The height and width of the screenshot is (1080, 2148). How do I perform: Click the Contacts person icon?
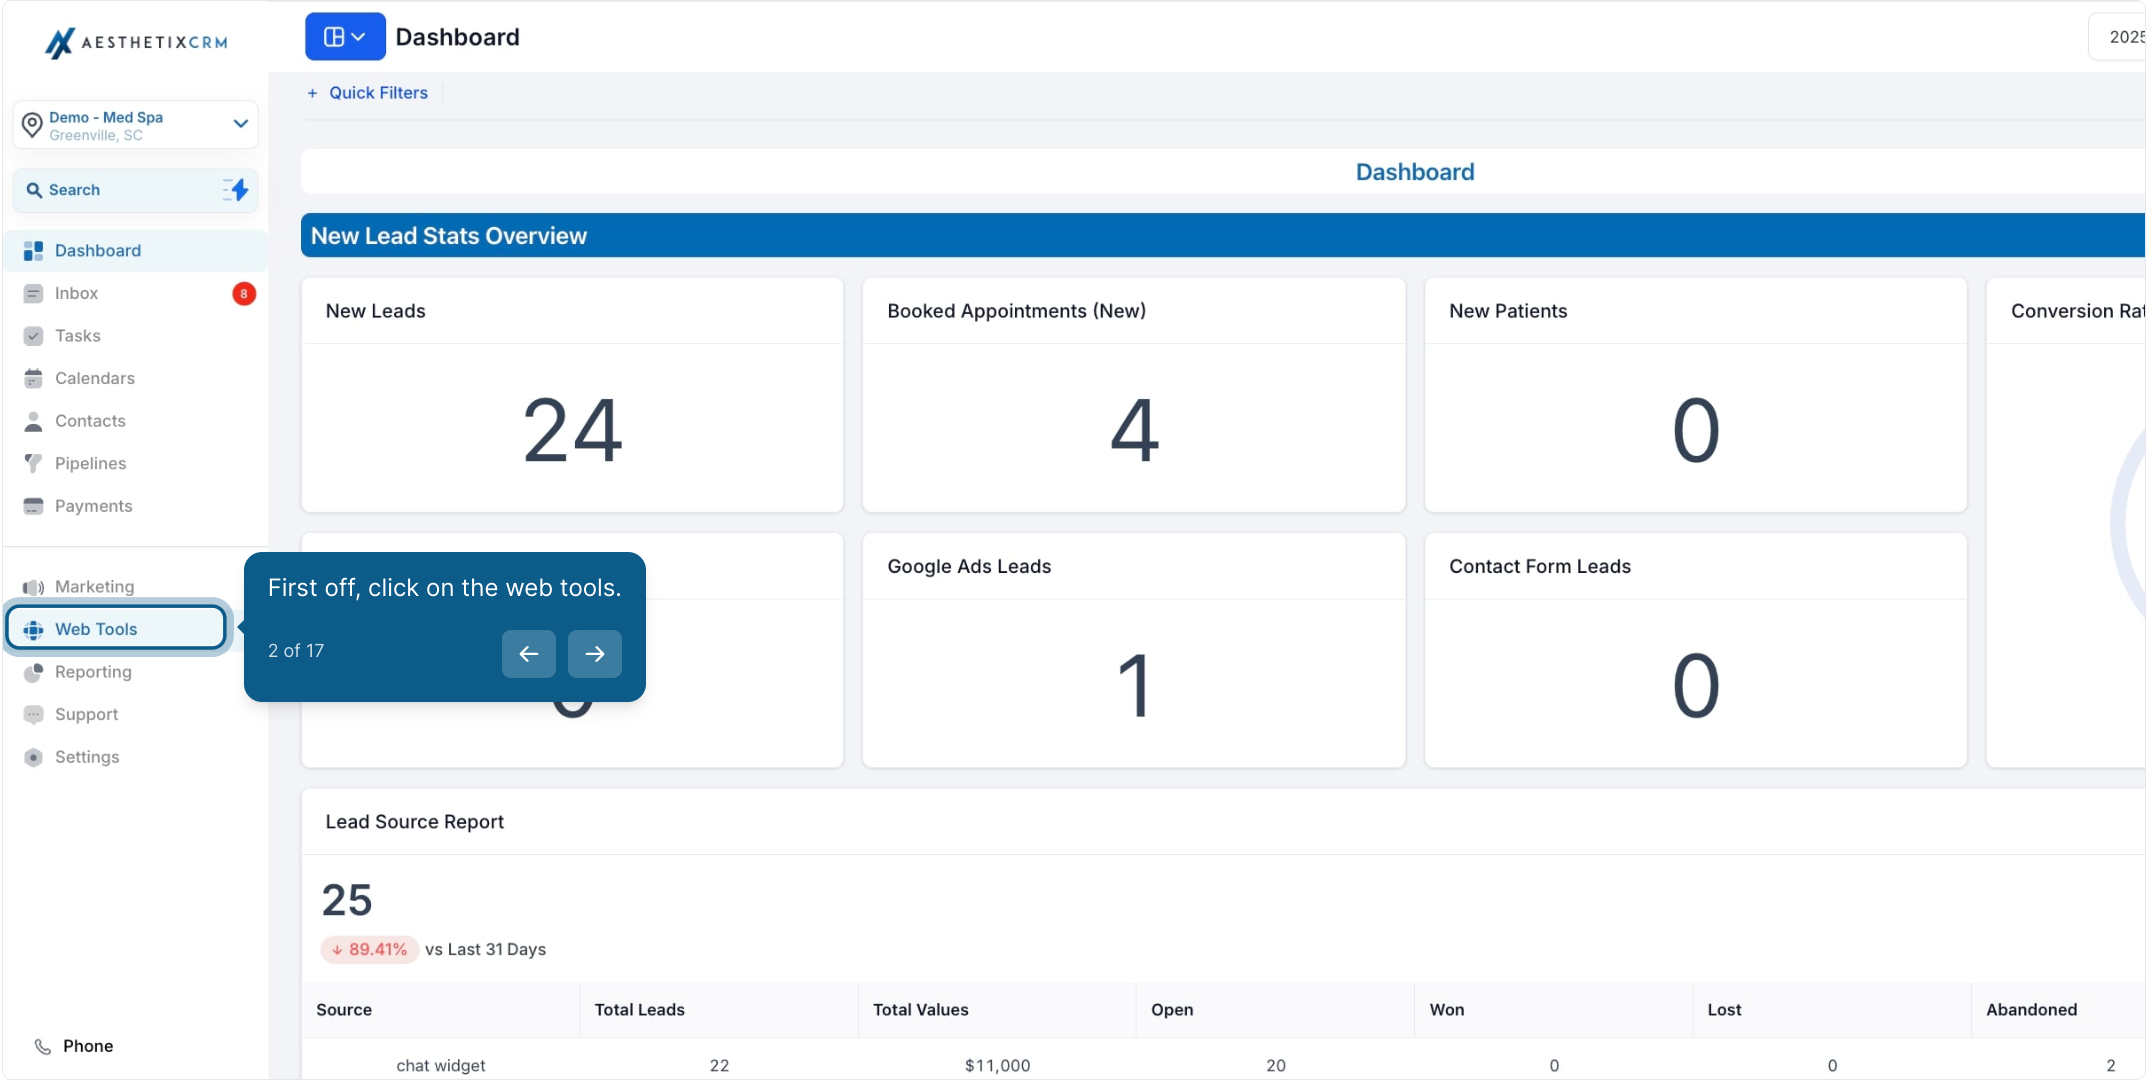33,421
